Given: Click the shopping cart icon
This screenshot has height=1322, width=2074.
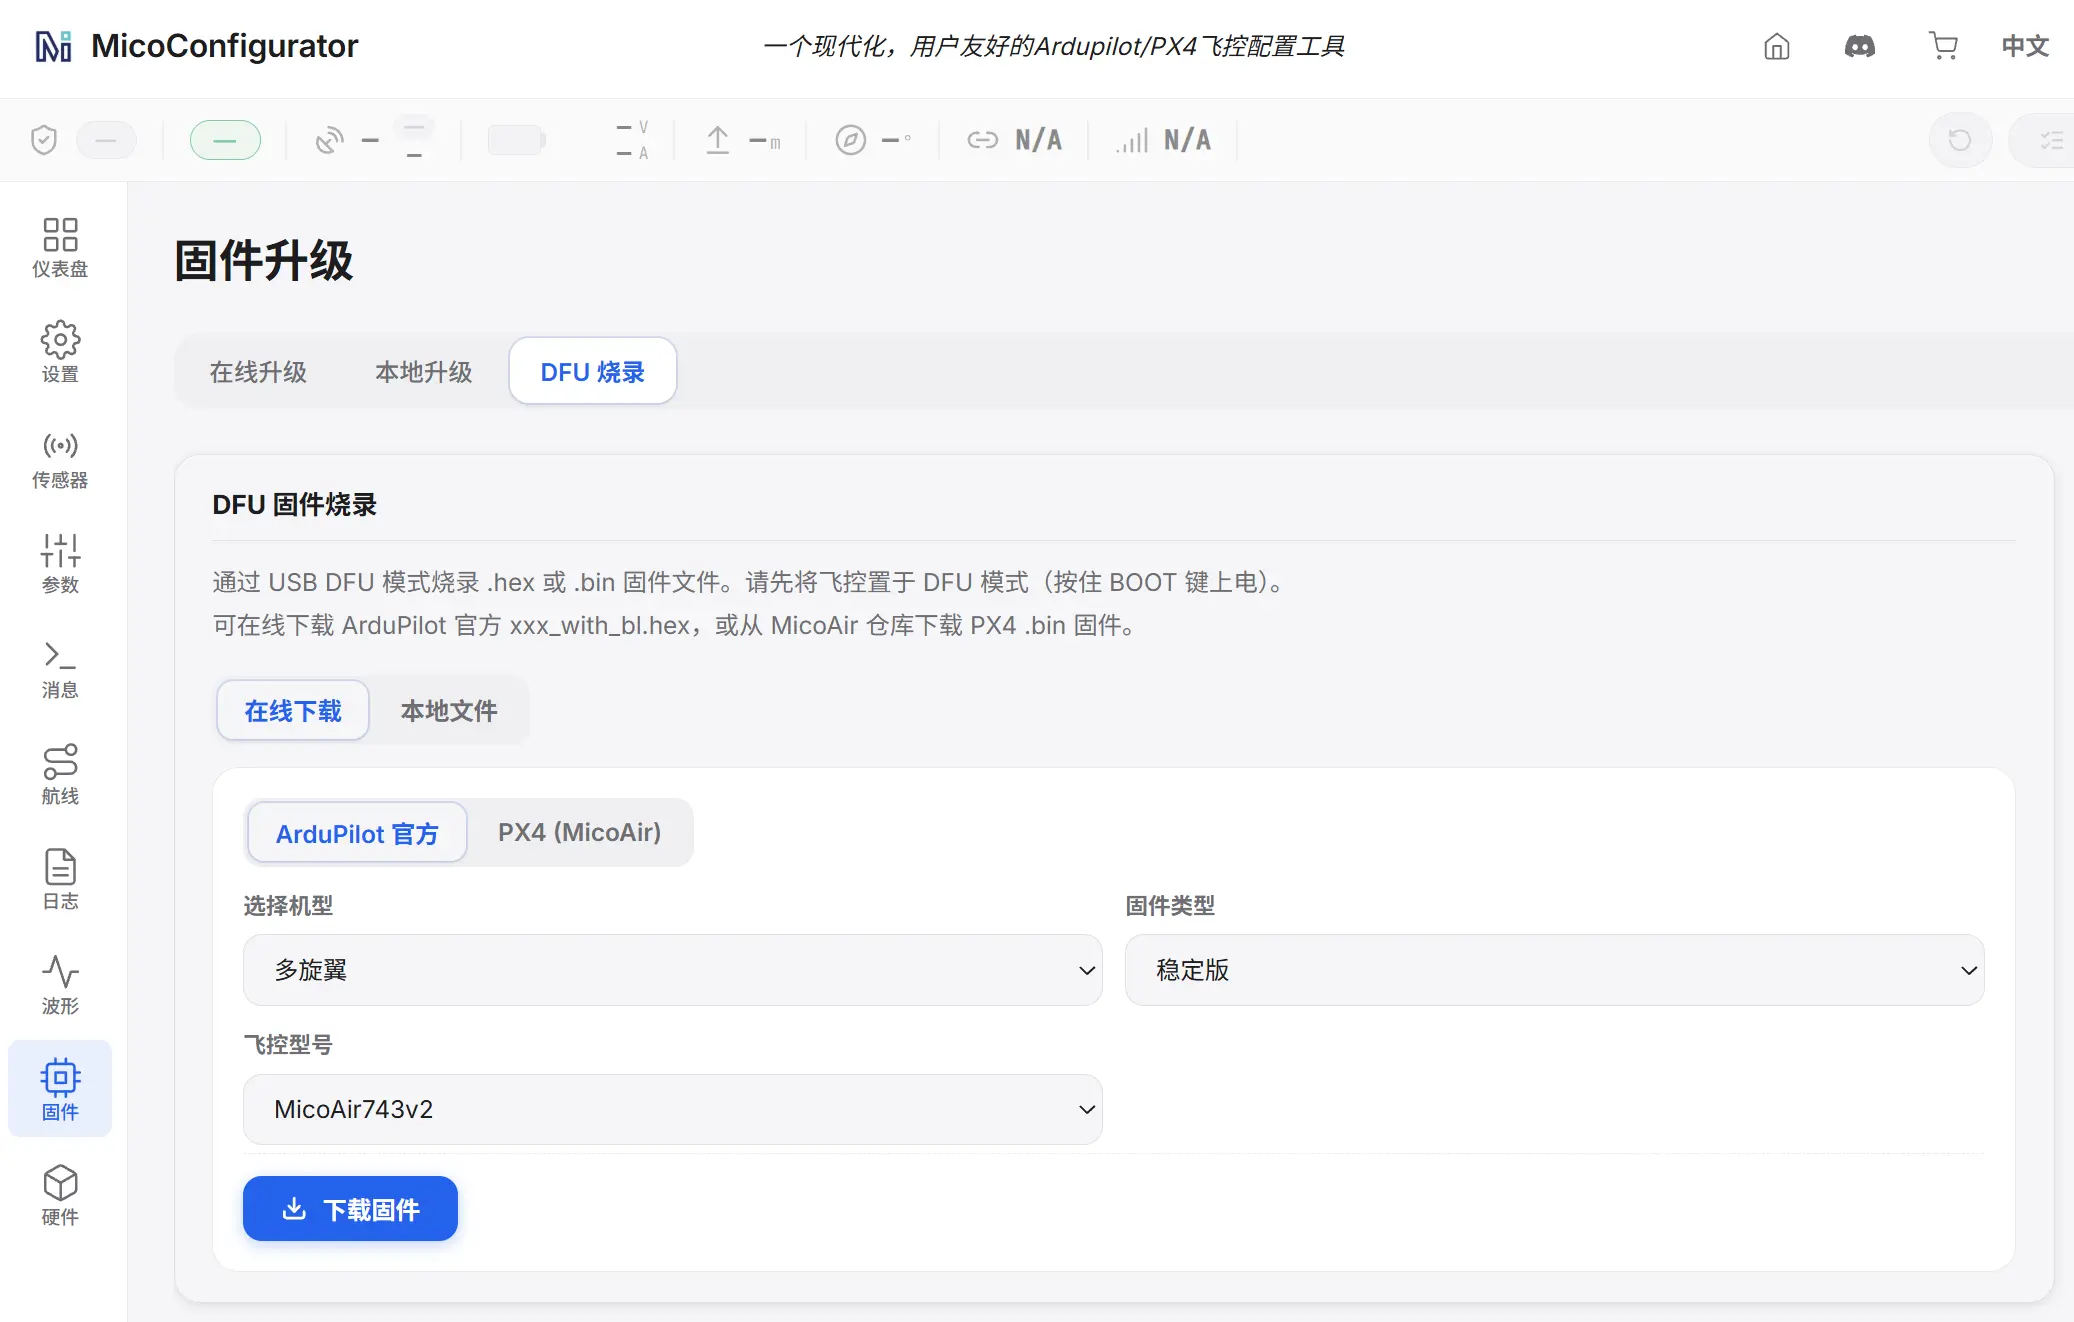Looking at the screenshot, I should point(1943,46).
